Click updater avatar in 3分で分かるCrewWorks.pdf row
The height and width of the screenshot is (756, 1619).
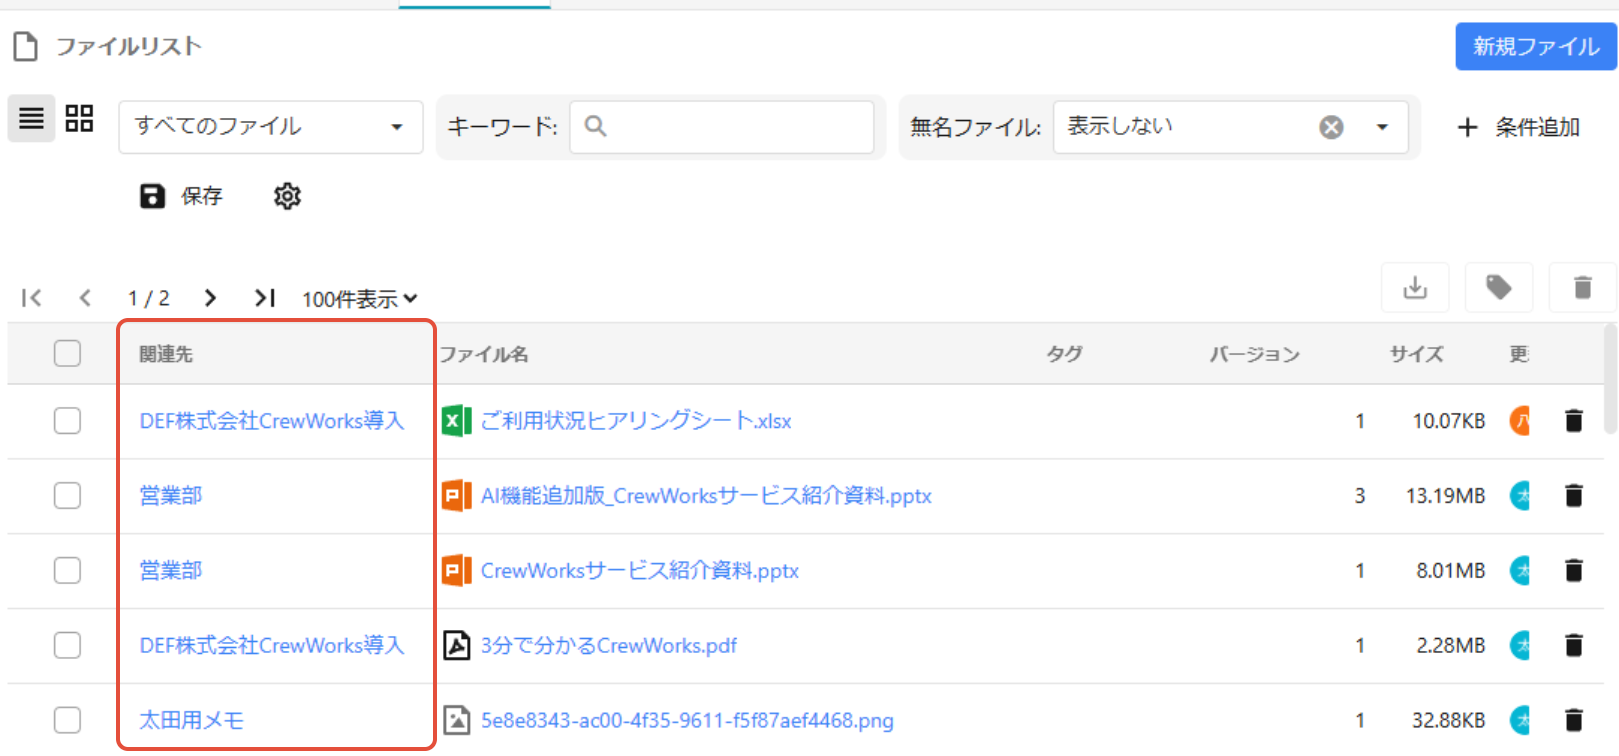tap(1520, 646)
